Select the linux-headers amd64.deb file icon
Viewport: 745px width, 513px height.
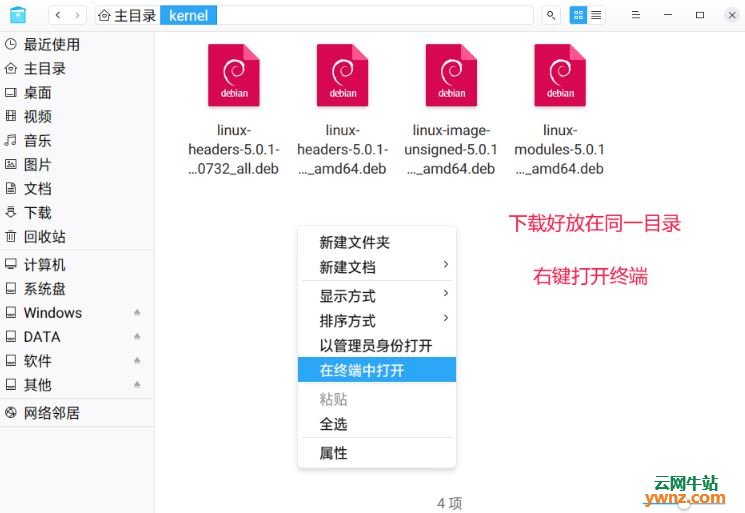[343, 75]
